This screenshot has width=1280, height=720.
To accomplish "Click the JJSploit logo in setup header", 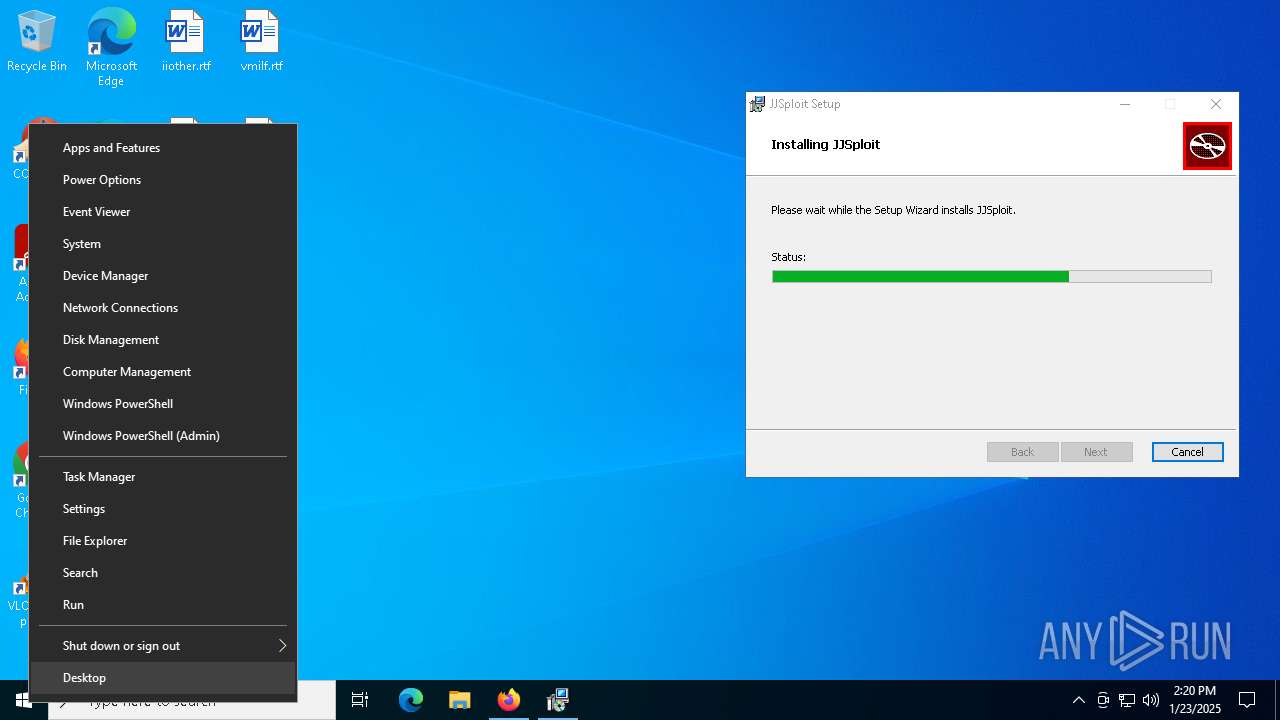I will (x=1207, y=146).
